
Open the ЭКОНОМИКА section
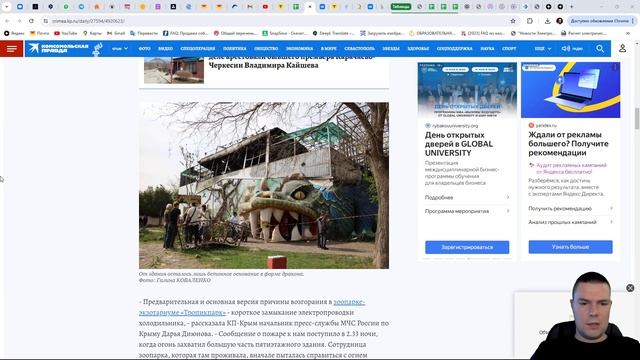(x=299, y=49)
